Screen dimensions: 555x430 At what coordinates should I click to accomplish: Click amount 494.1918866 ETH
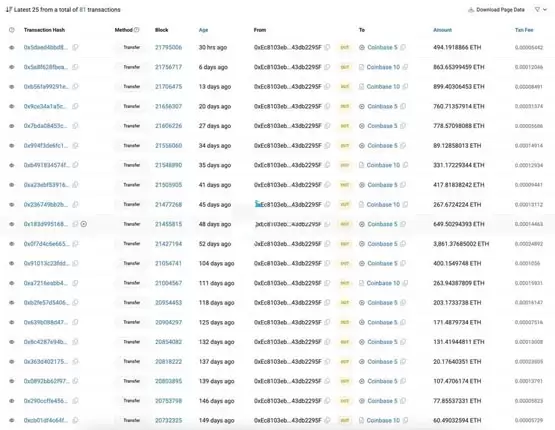pyautogui.click(x=457, y=47)
